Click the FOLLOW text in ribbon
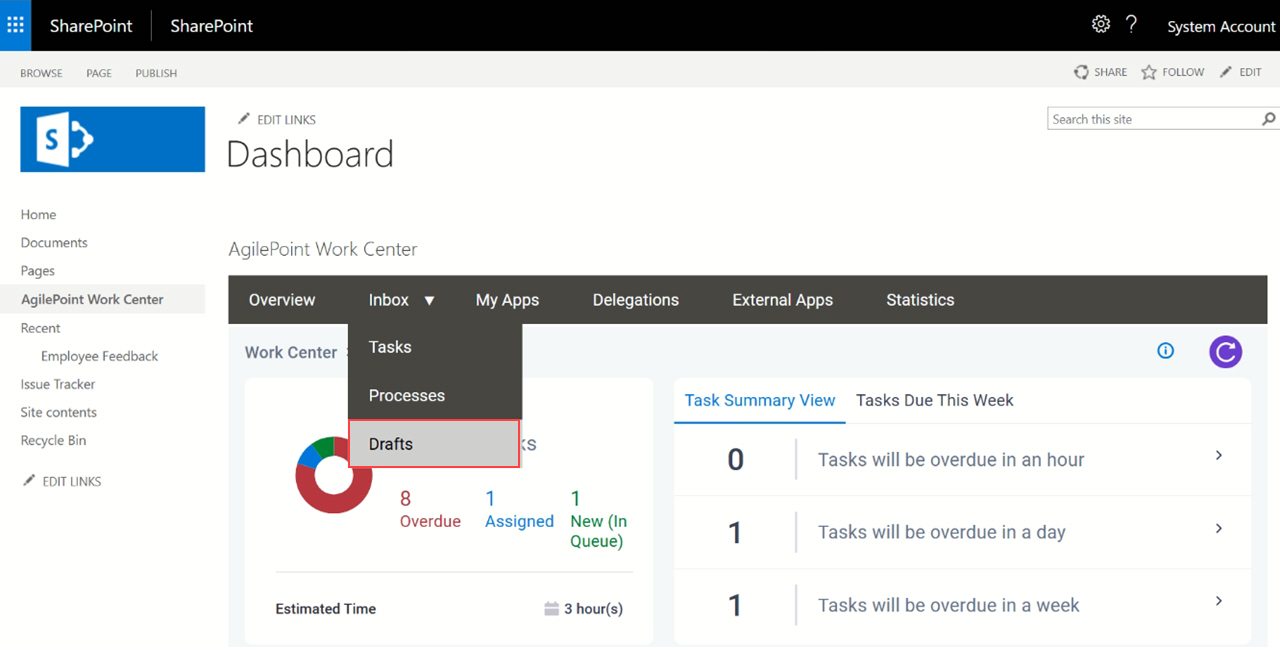 click(x=1183, y=72)
